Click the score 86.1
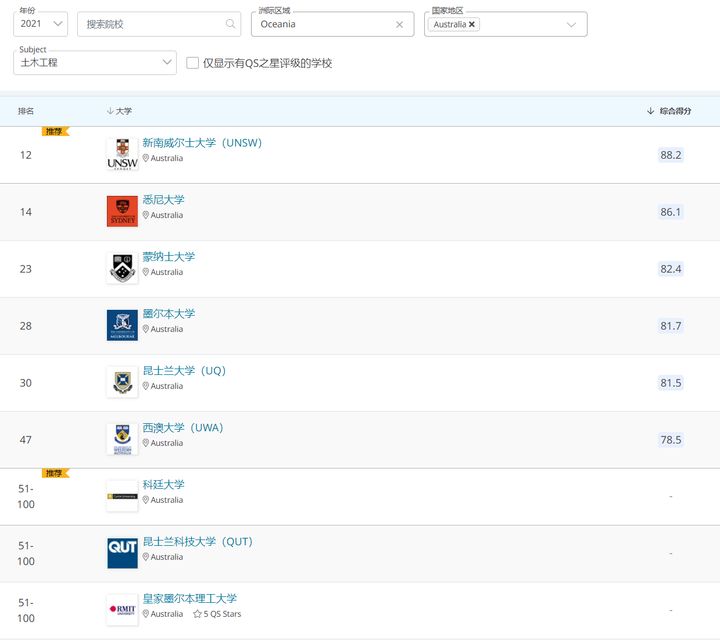Viewport: 720px width, 640px height. point(670,212)
